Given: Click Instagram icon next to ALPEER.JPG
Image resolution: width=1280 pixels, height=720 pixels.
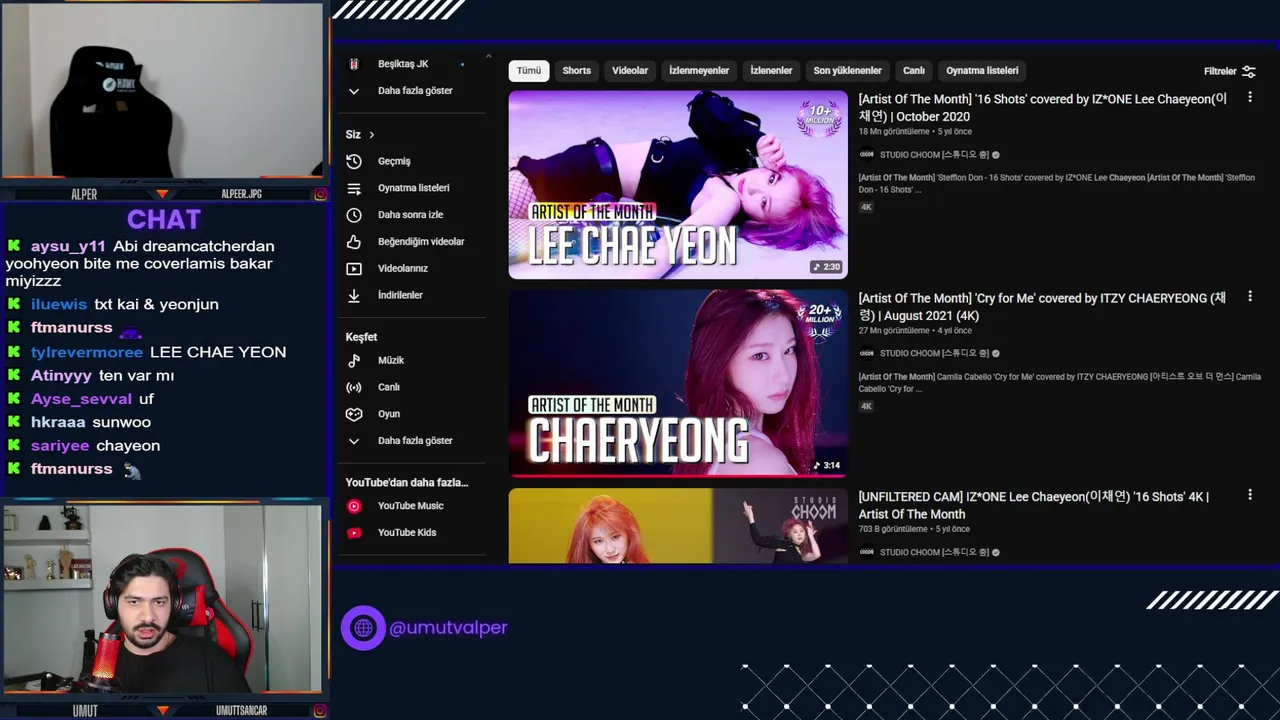Looking at the screenshot, I should [320, 194].
